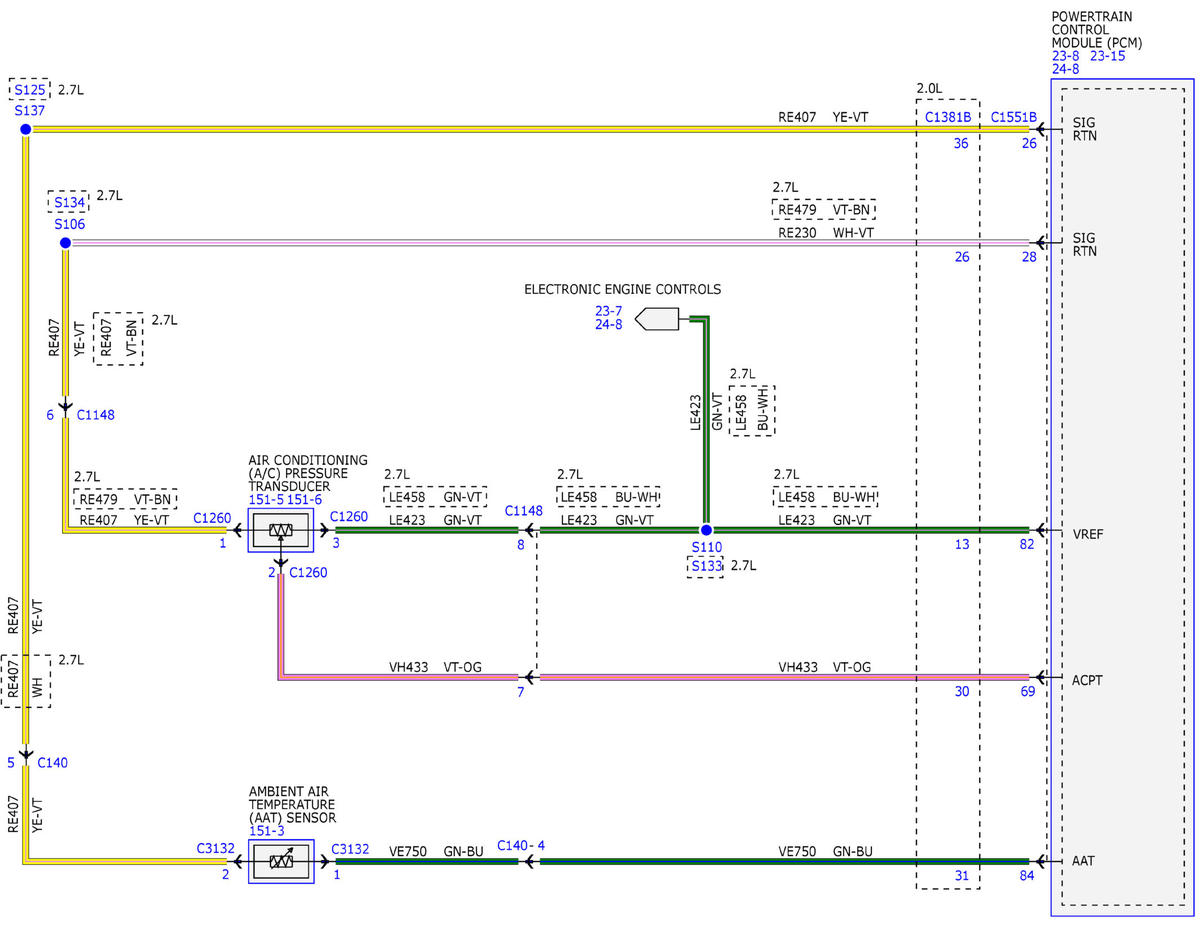The width and height of the screenshot is (1200, 927).
Task: Select the S106 splice dot
Action: click(65, 243)
